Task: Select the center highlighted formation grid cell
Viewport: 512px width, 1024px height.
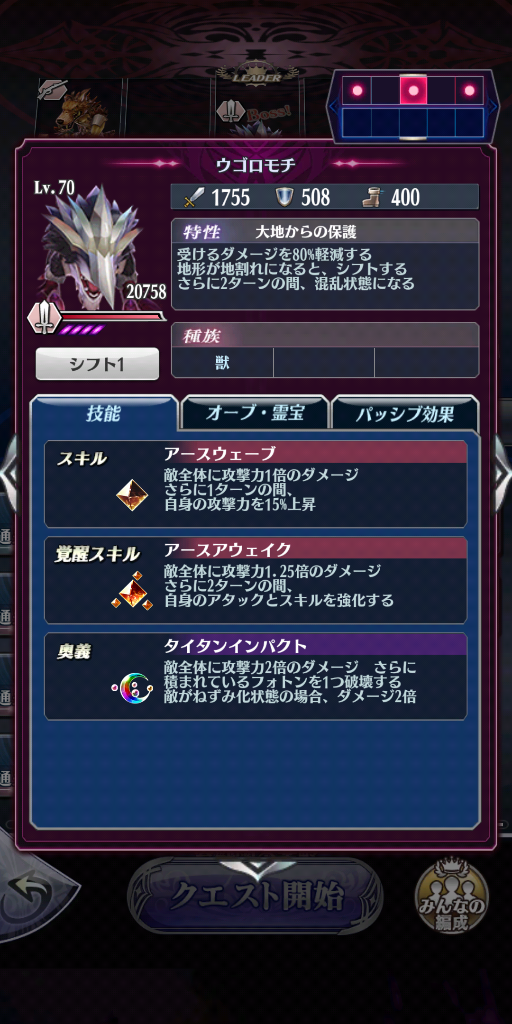Action: tap(413, 90)
